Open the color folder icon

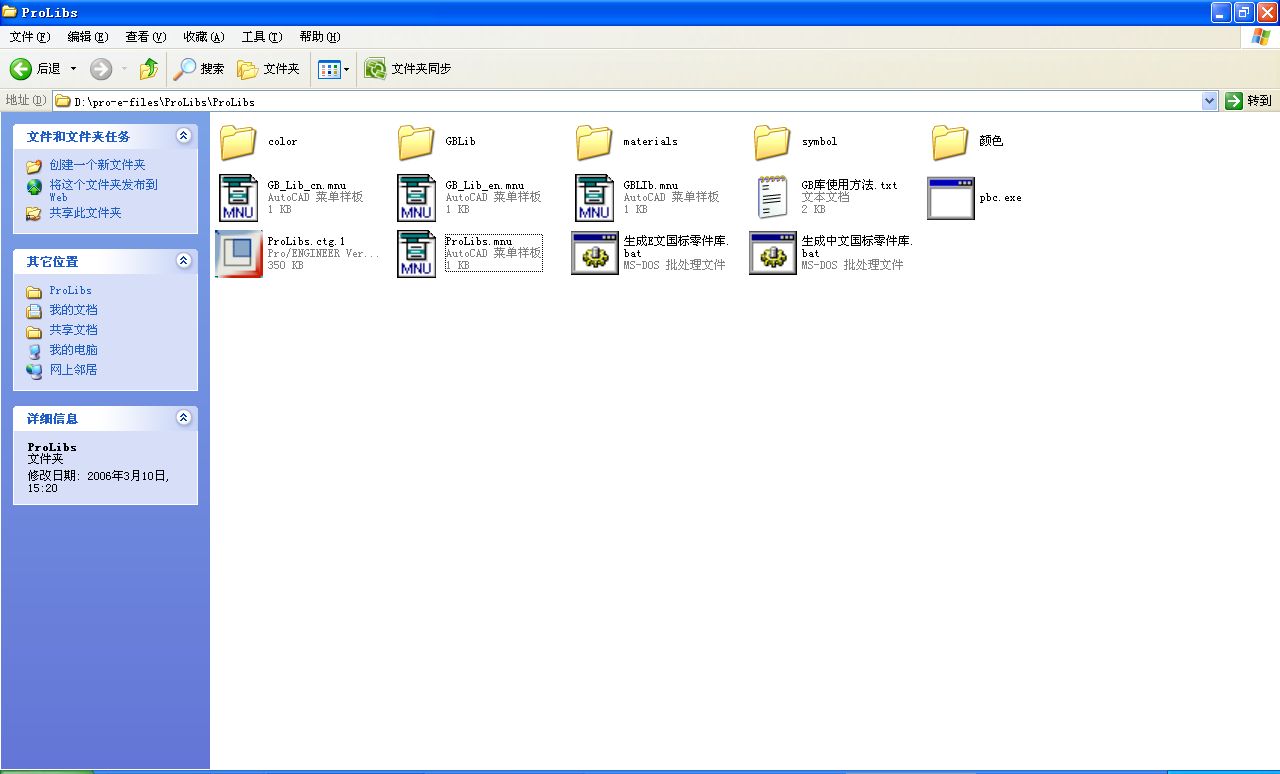239,142
